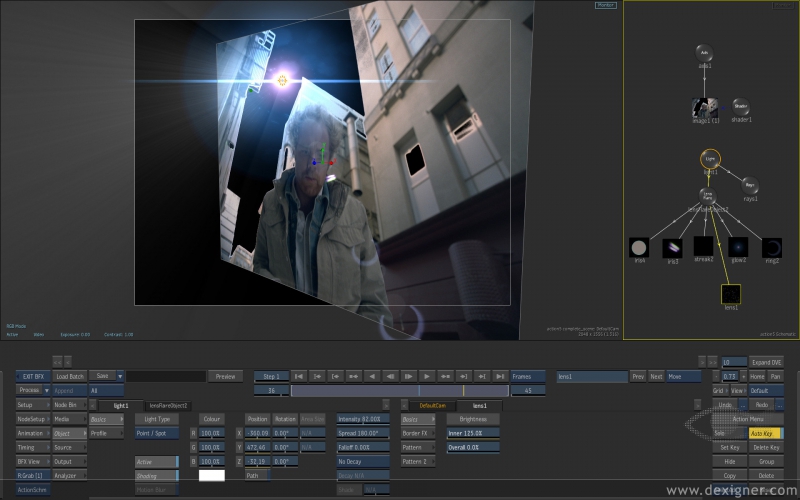Viewport: 800px width, 500px height.
Task: Step forward one frame
Action: [x=408, y=377]
